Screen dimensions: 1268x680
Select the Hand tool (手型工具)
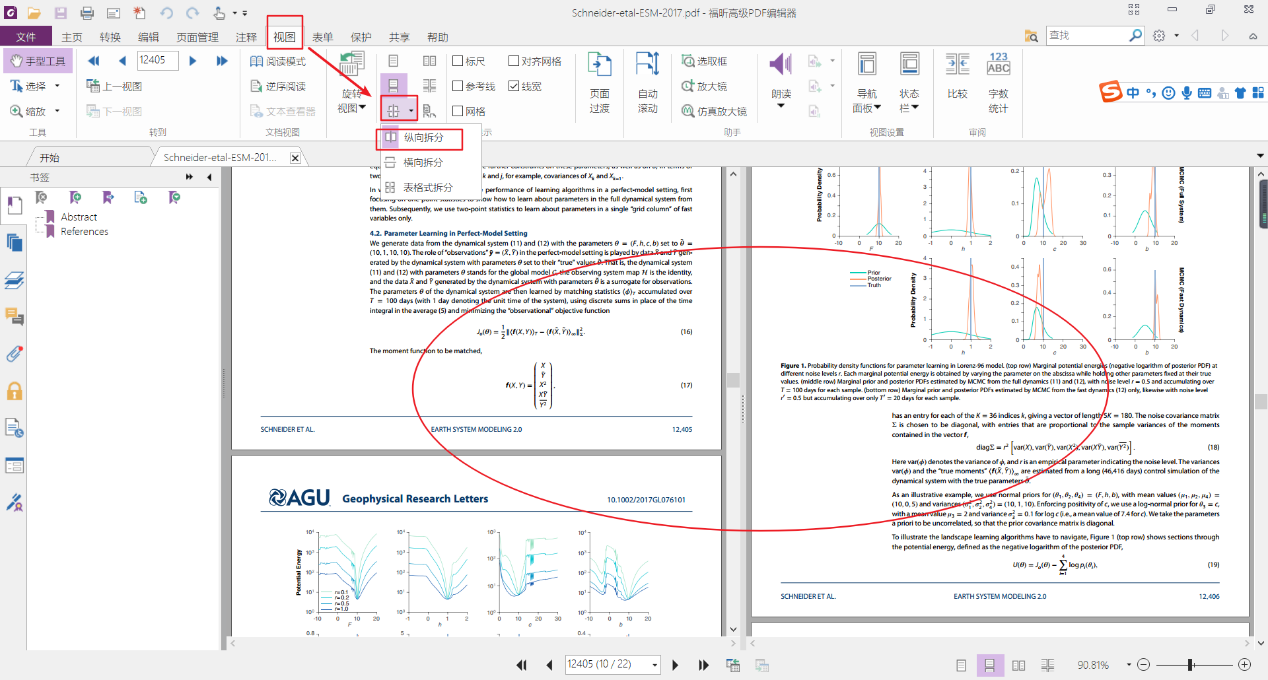(x=38, y=61)
